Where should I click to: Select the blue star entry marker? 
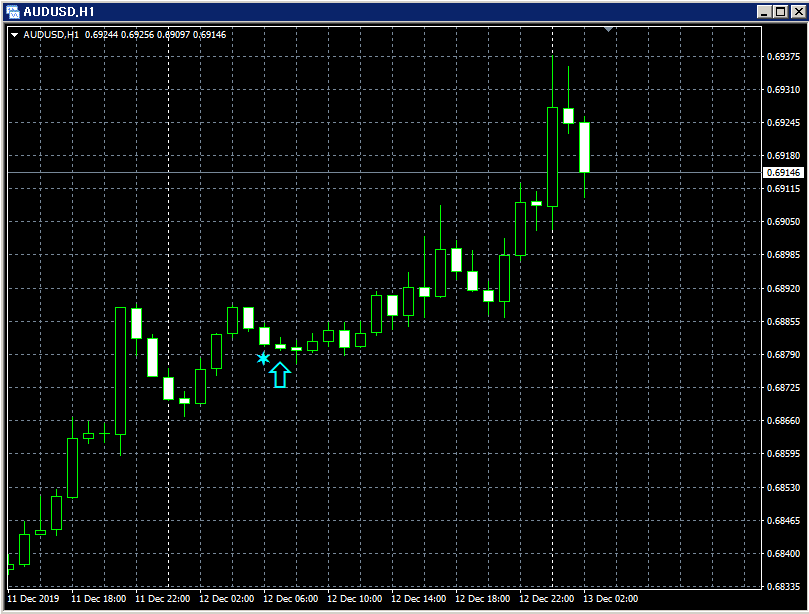(262, 358)
